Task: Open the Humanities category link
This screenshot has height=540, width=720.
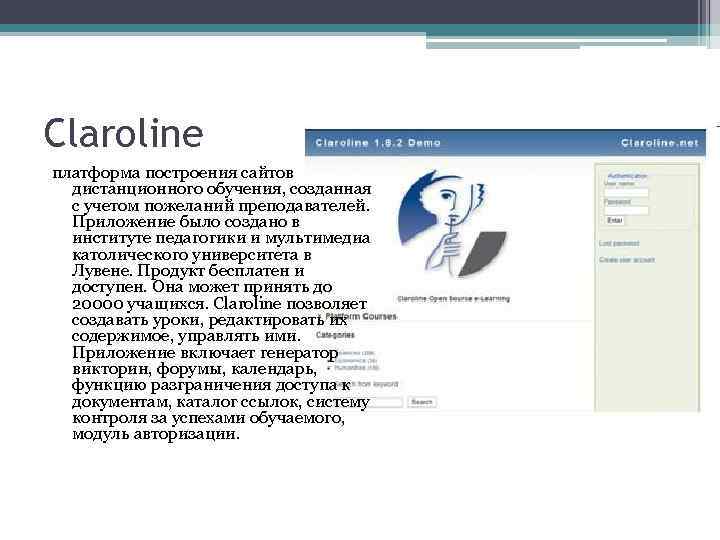Action: click(356, 368)
